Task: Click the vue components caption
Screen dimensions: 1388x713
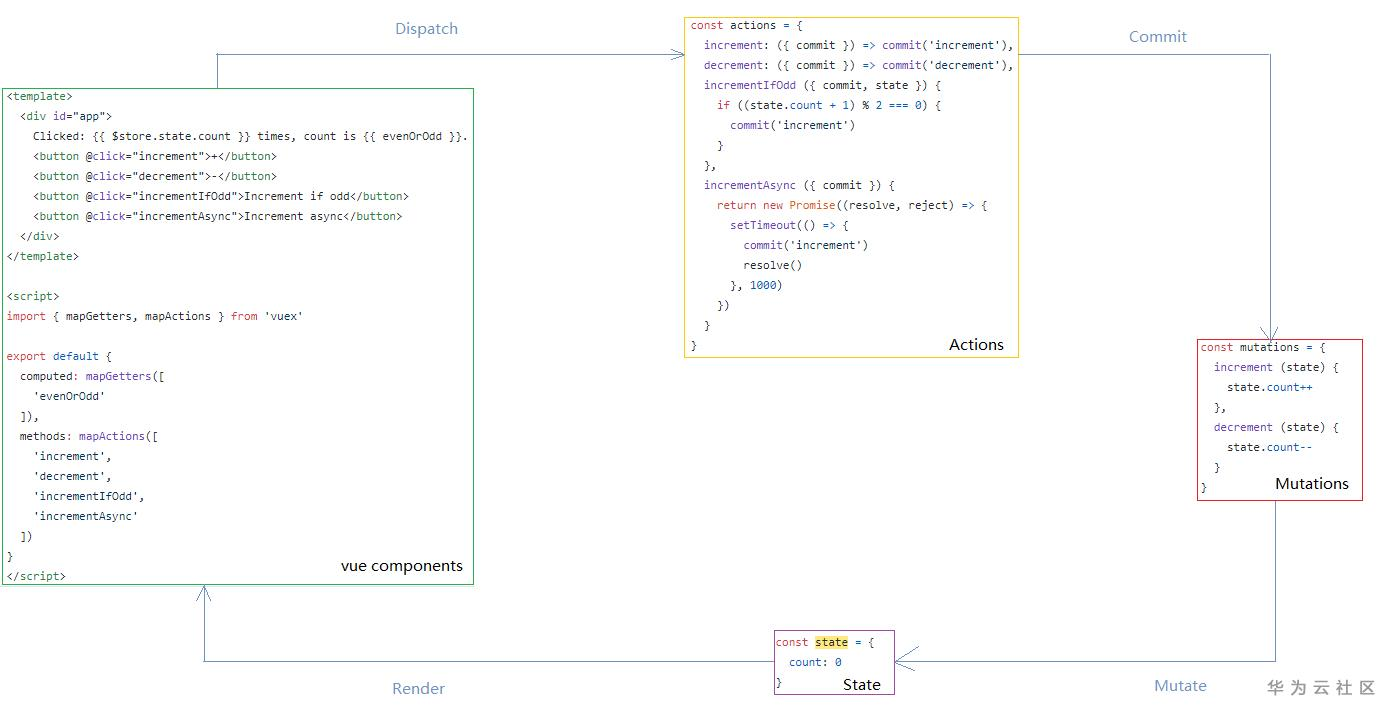Action: [401, 566]
